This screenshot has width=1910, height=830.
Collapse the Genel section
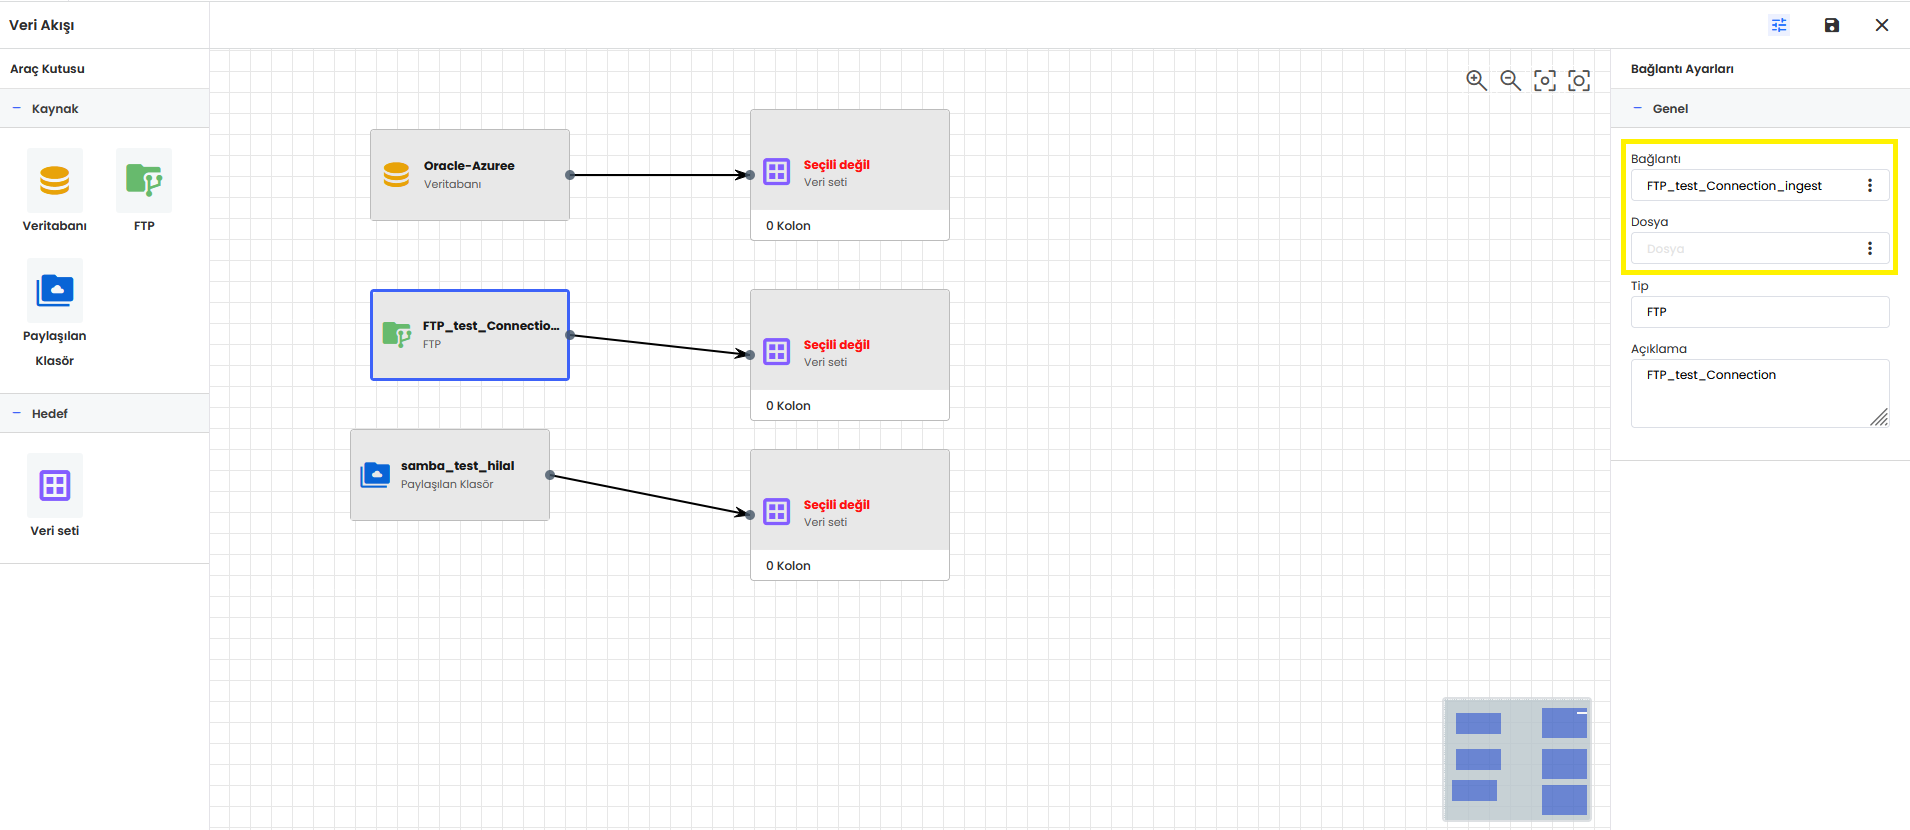pos(1638,108)
